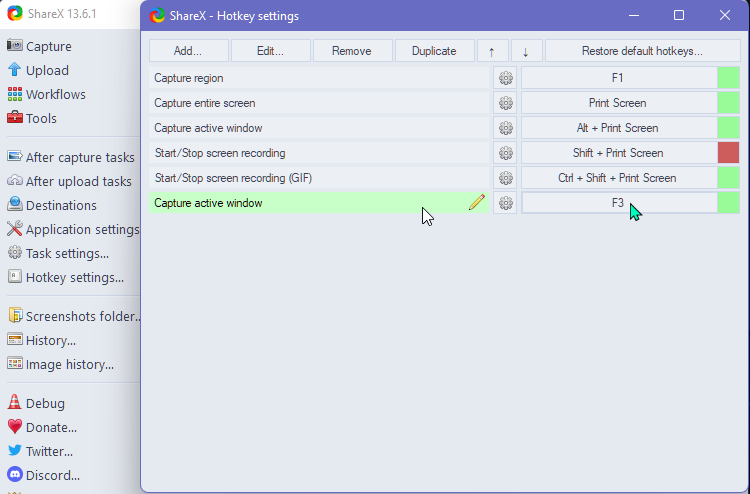This screenshot has height=494, width=750.
Task: Open gear settings for the F3 row
Action: pyautogui.click(x=505, y=203)
